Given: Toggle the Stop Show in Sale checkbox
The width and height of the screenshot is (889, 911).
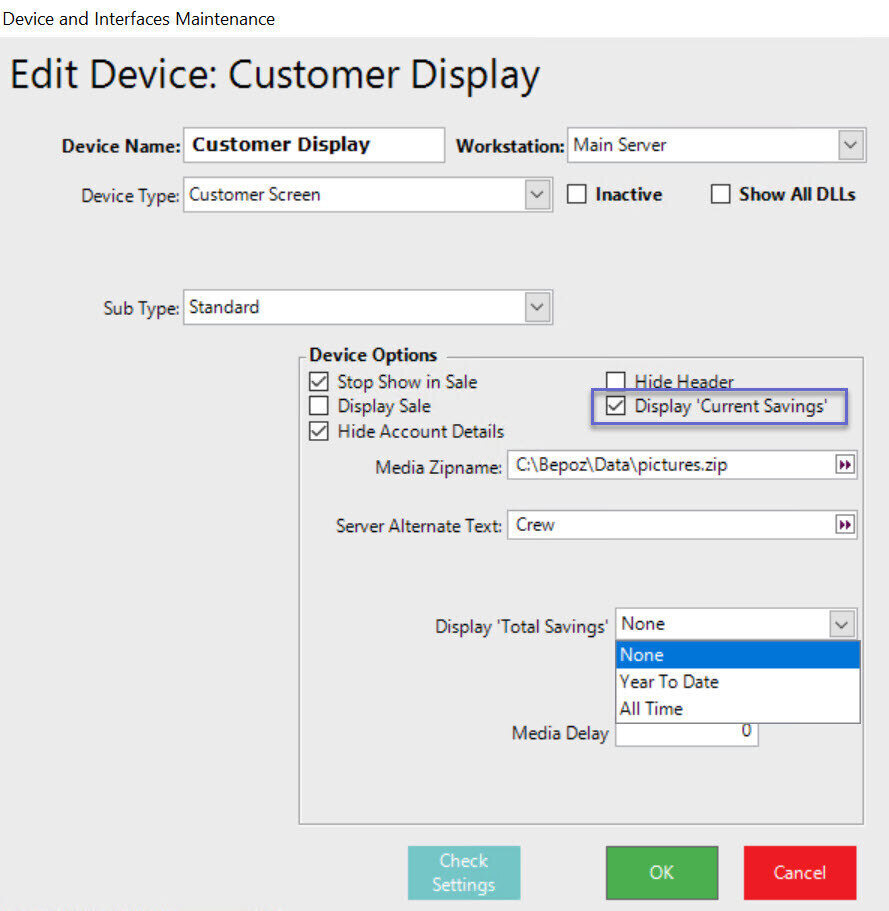Looking at the screenshot, I should (319, 381).
